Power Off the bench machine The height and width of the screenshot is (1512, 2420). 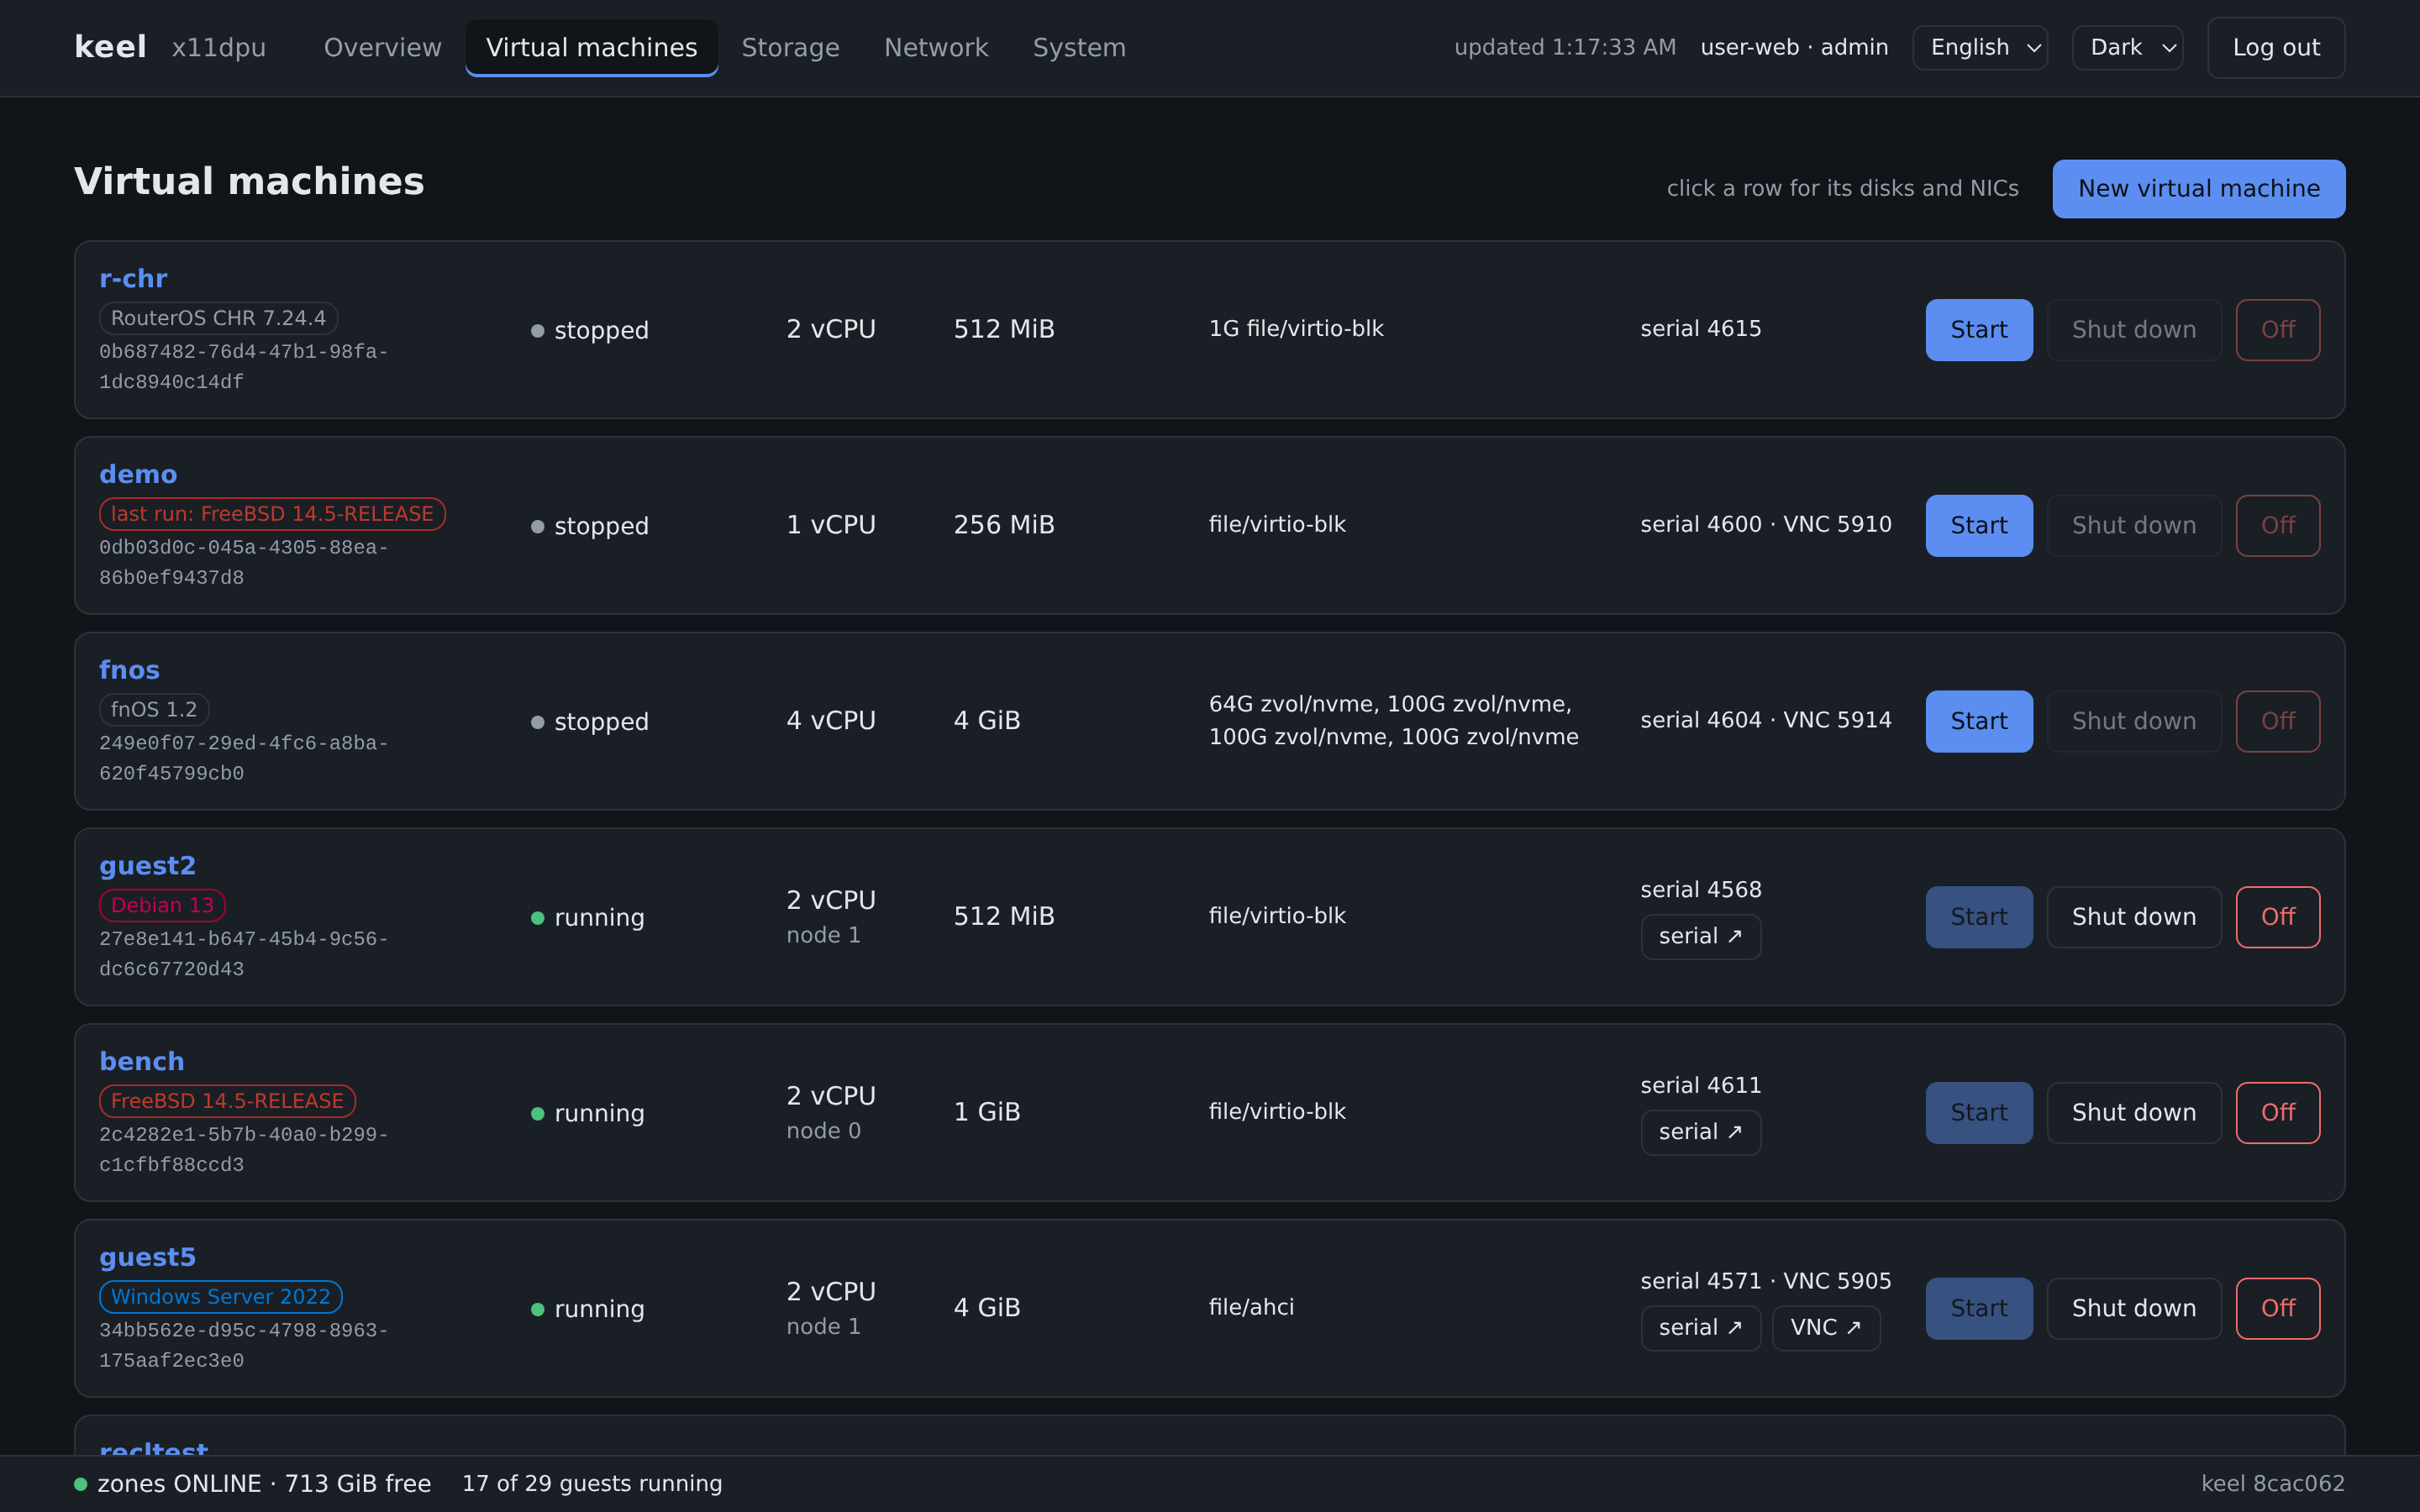pyautogui.click(x=2277, y=1112)
